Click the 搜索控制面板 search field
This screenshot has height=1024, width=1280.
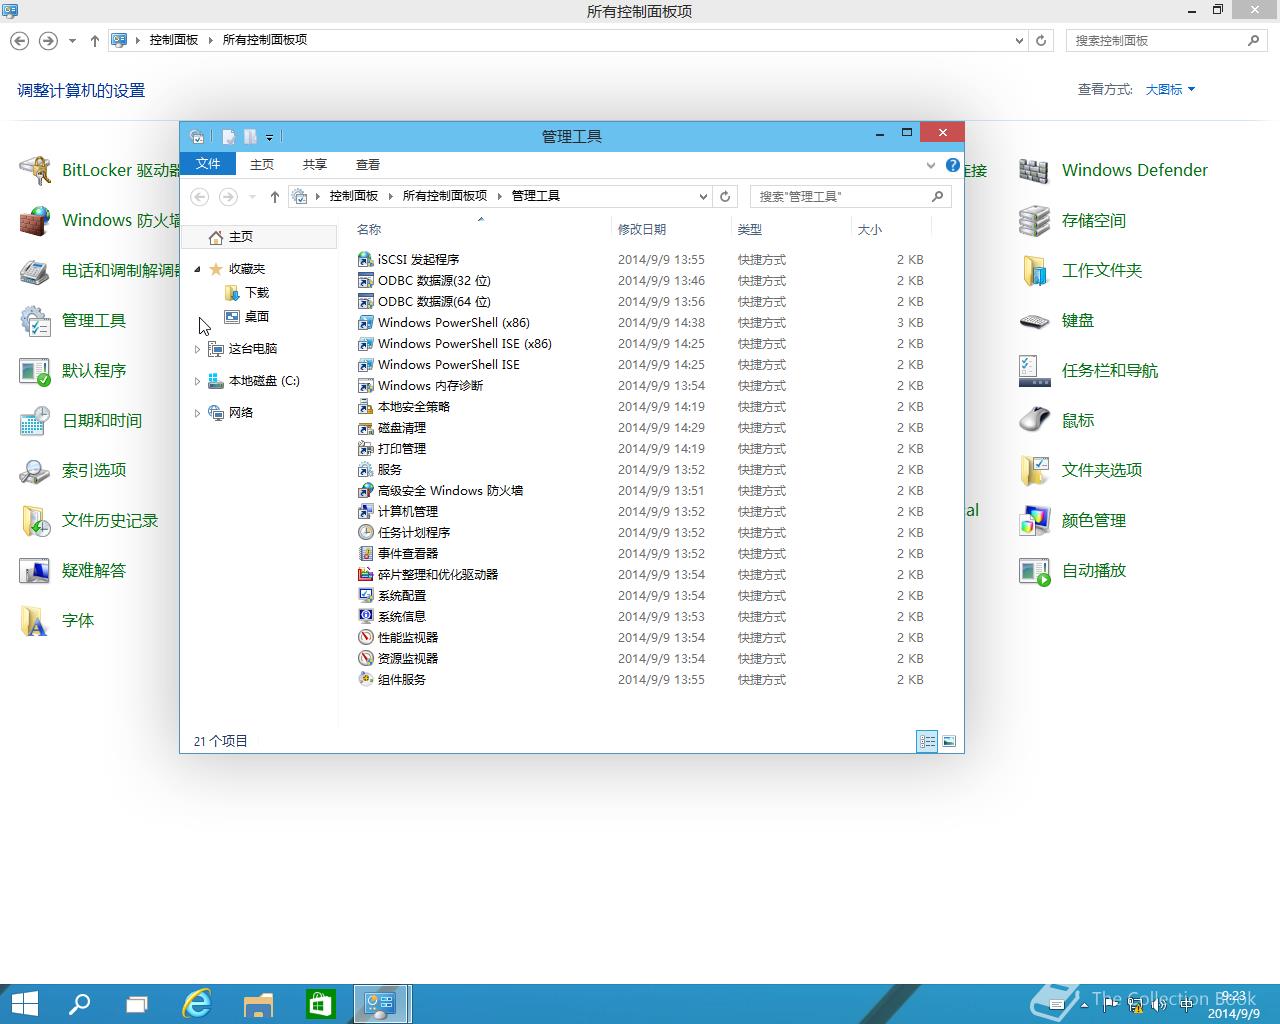coord(1166,40)
